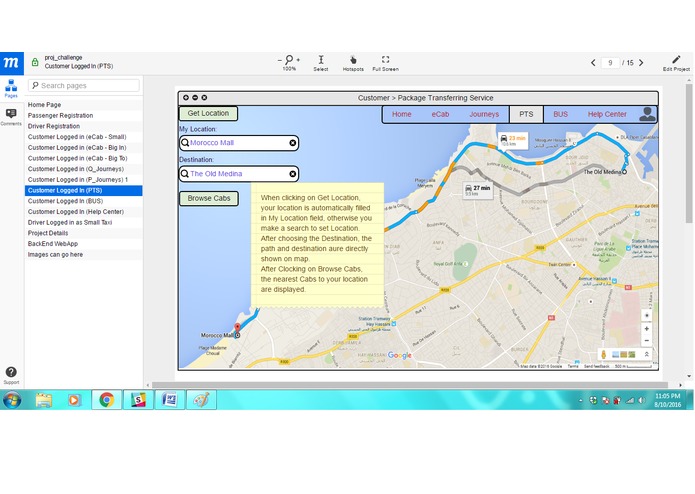This screenshot has width=695, height=494.
Task: Click the Search pages field
Action: point(84,86)
